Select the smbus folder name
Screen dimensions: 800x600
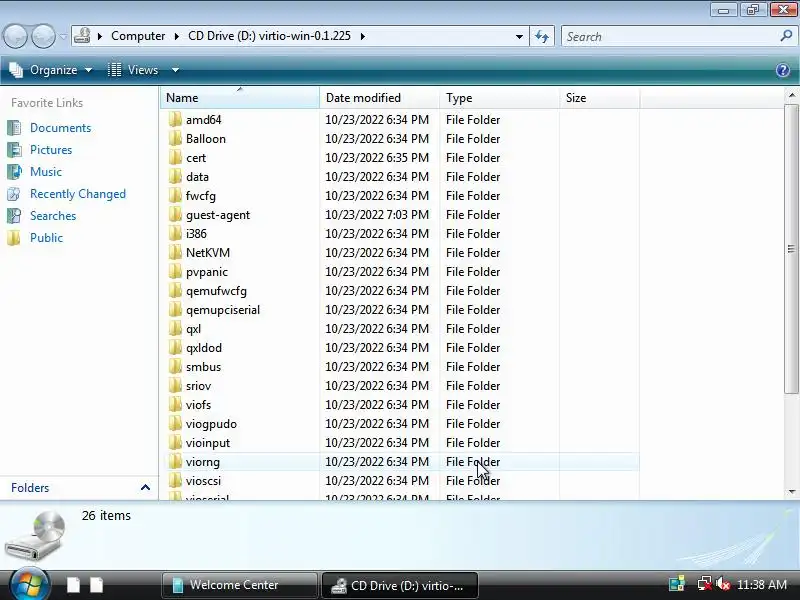(203, 367)
